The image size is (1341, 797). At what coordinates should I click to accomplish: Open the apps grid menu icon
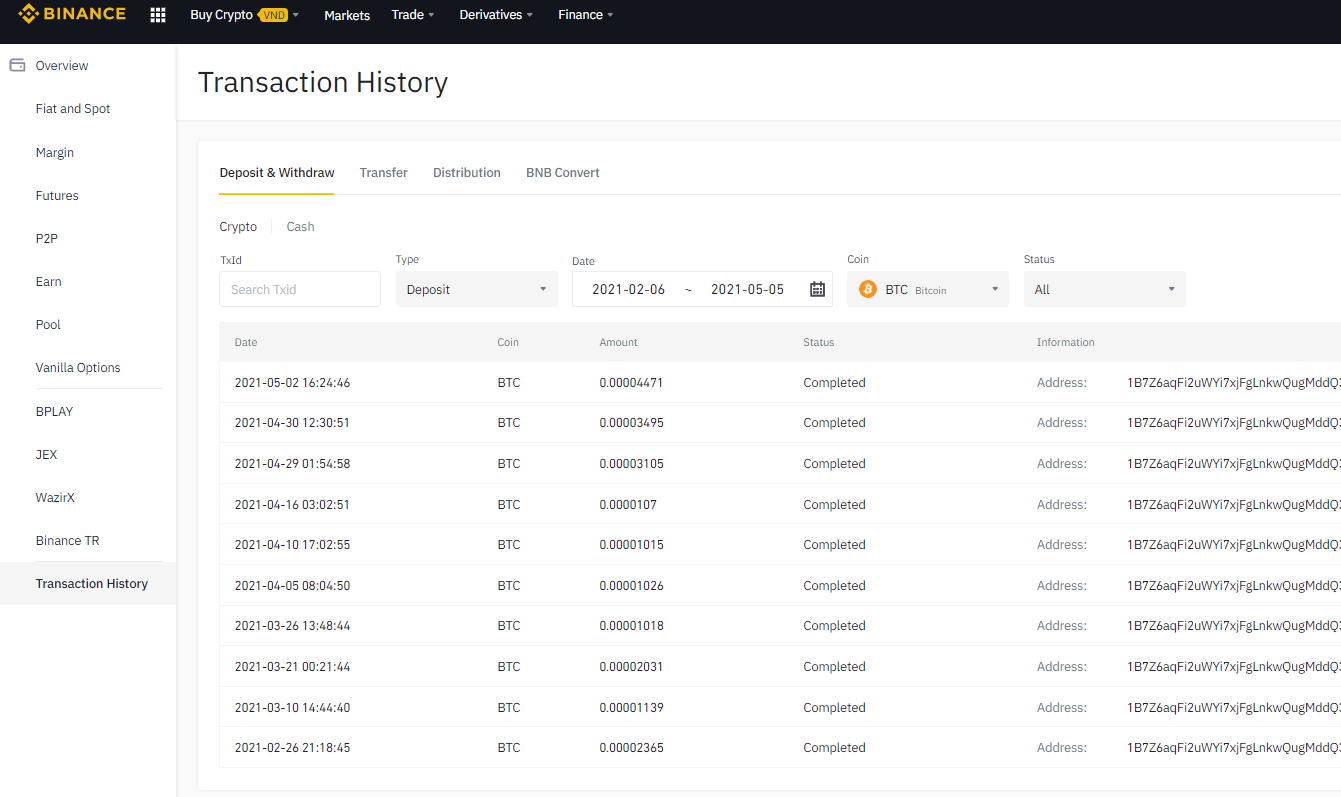tap(158, 15)
